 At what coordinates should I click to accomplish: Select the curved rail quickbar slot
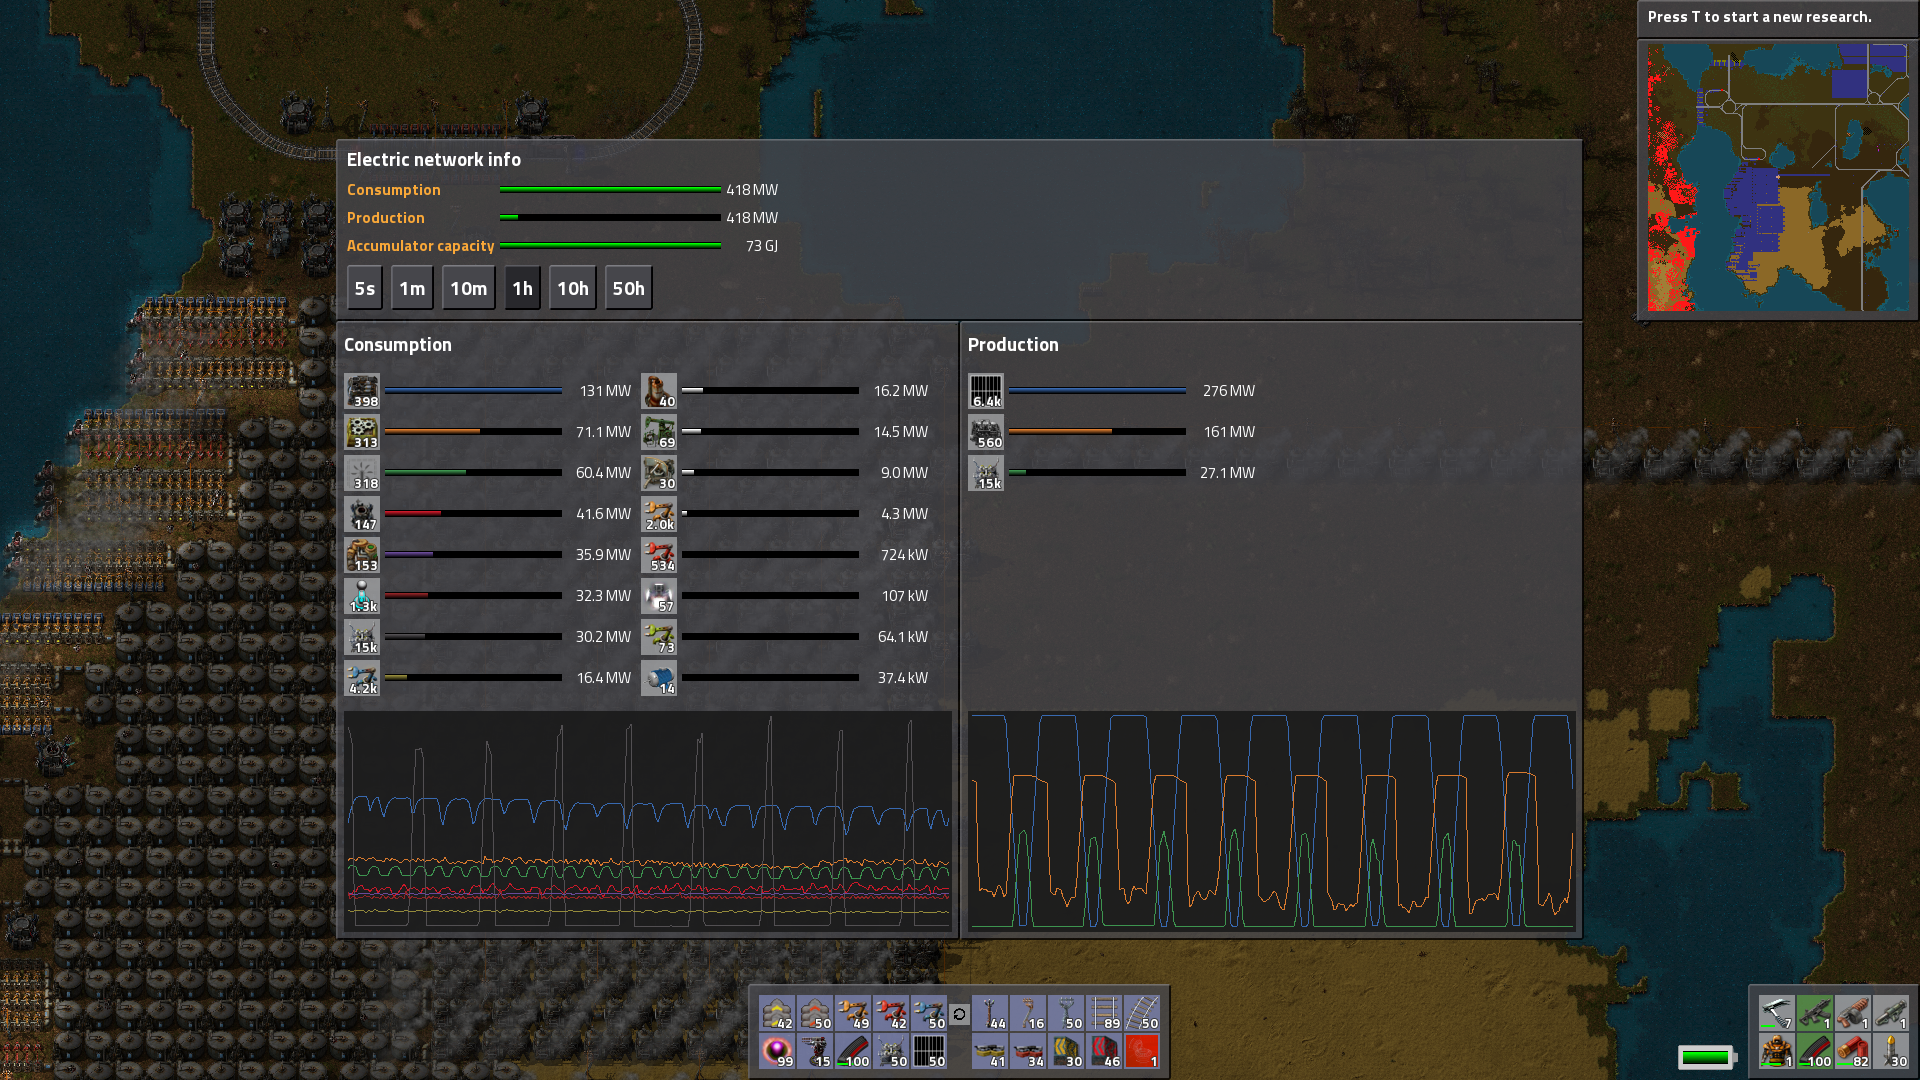coord(1142,1013)
